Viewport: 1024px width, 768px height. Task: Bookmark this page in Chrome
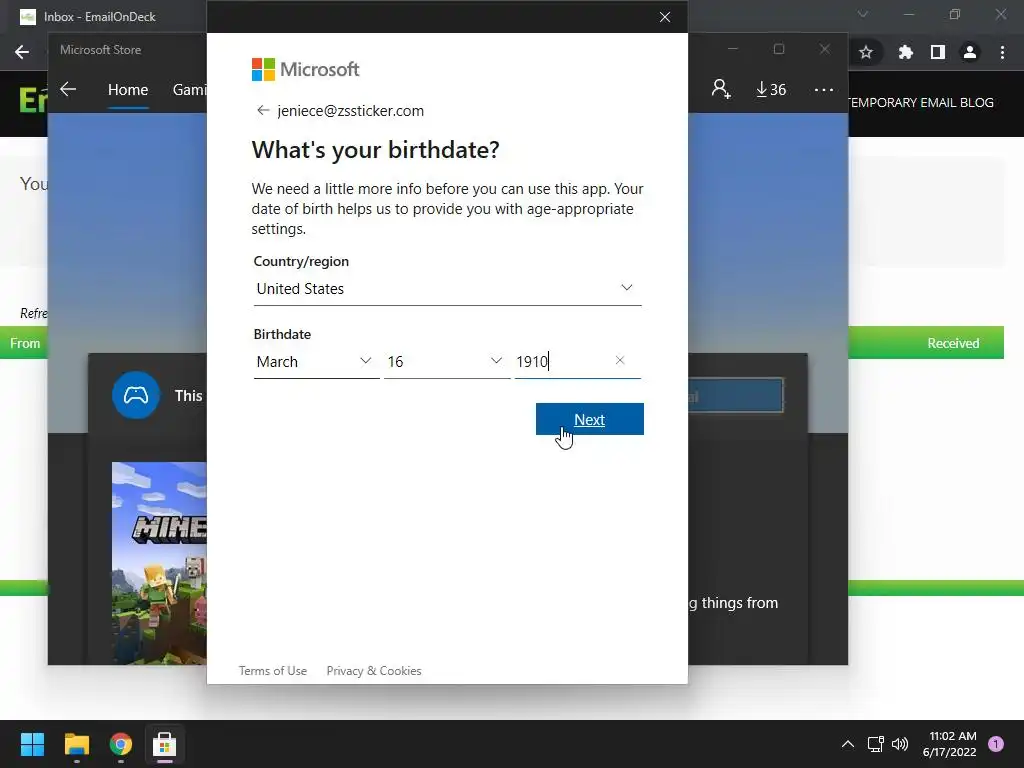(866, 52)
